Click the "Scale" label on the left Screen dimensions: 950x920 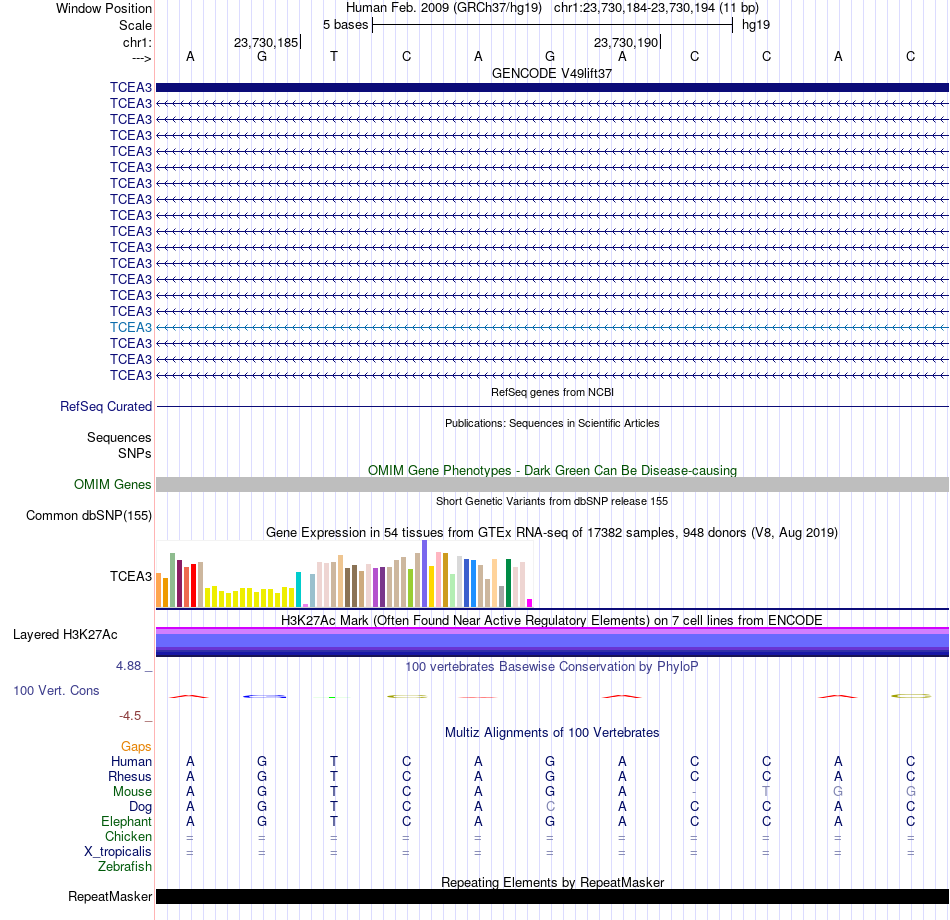tap(135, 25)
